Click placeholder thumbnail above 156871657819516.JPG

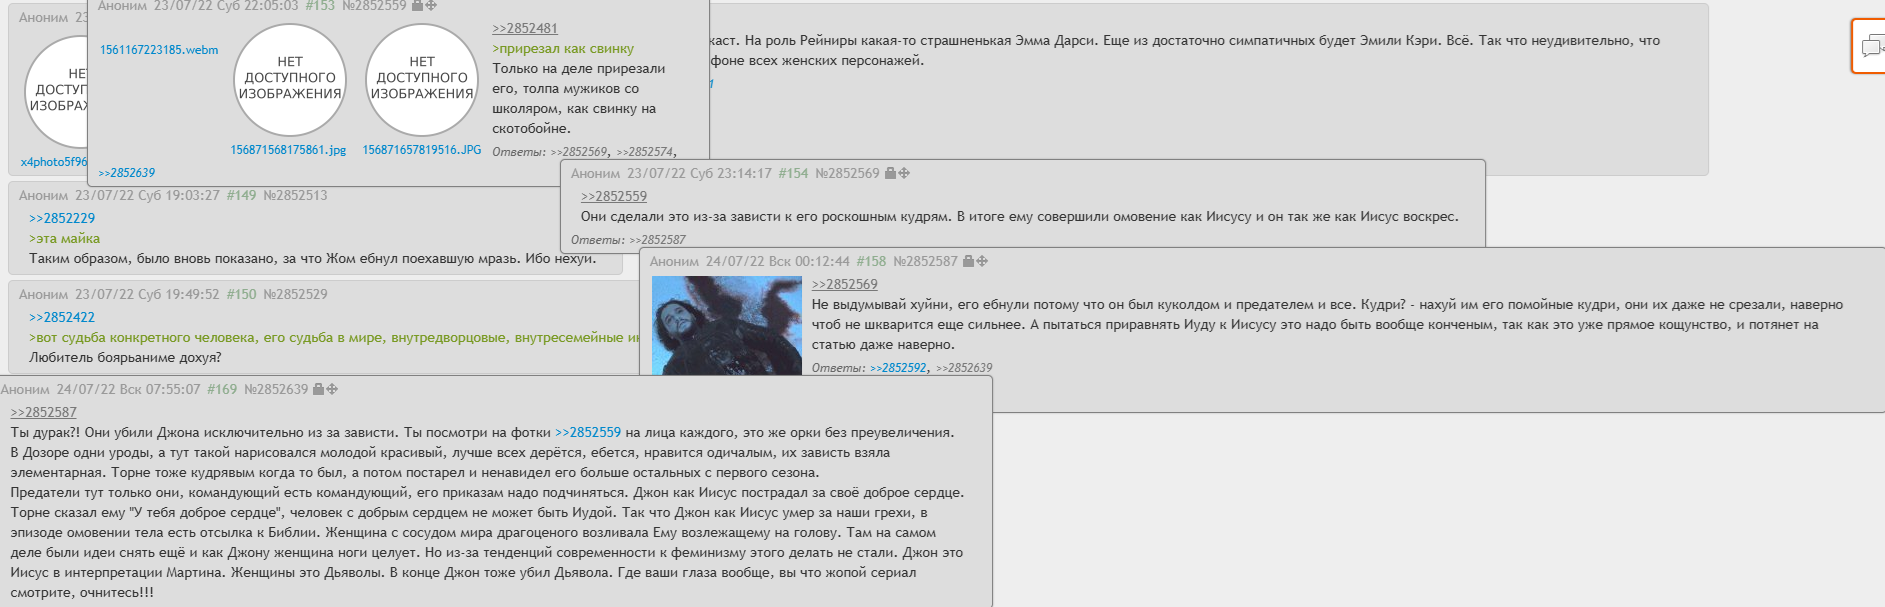(x=422, y=78)
